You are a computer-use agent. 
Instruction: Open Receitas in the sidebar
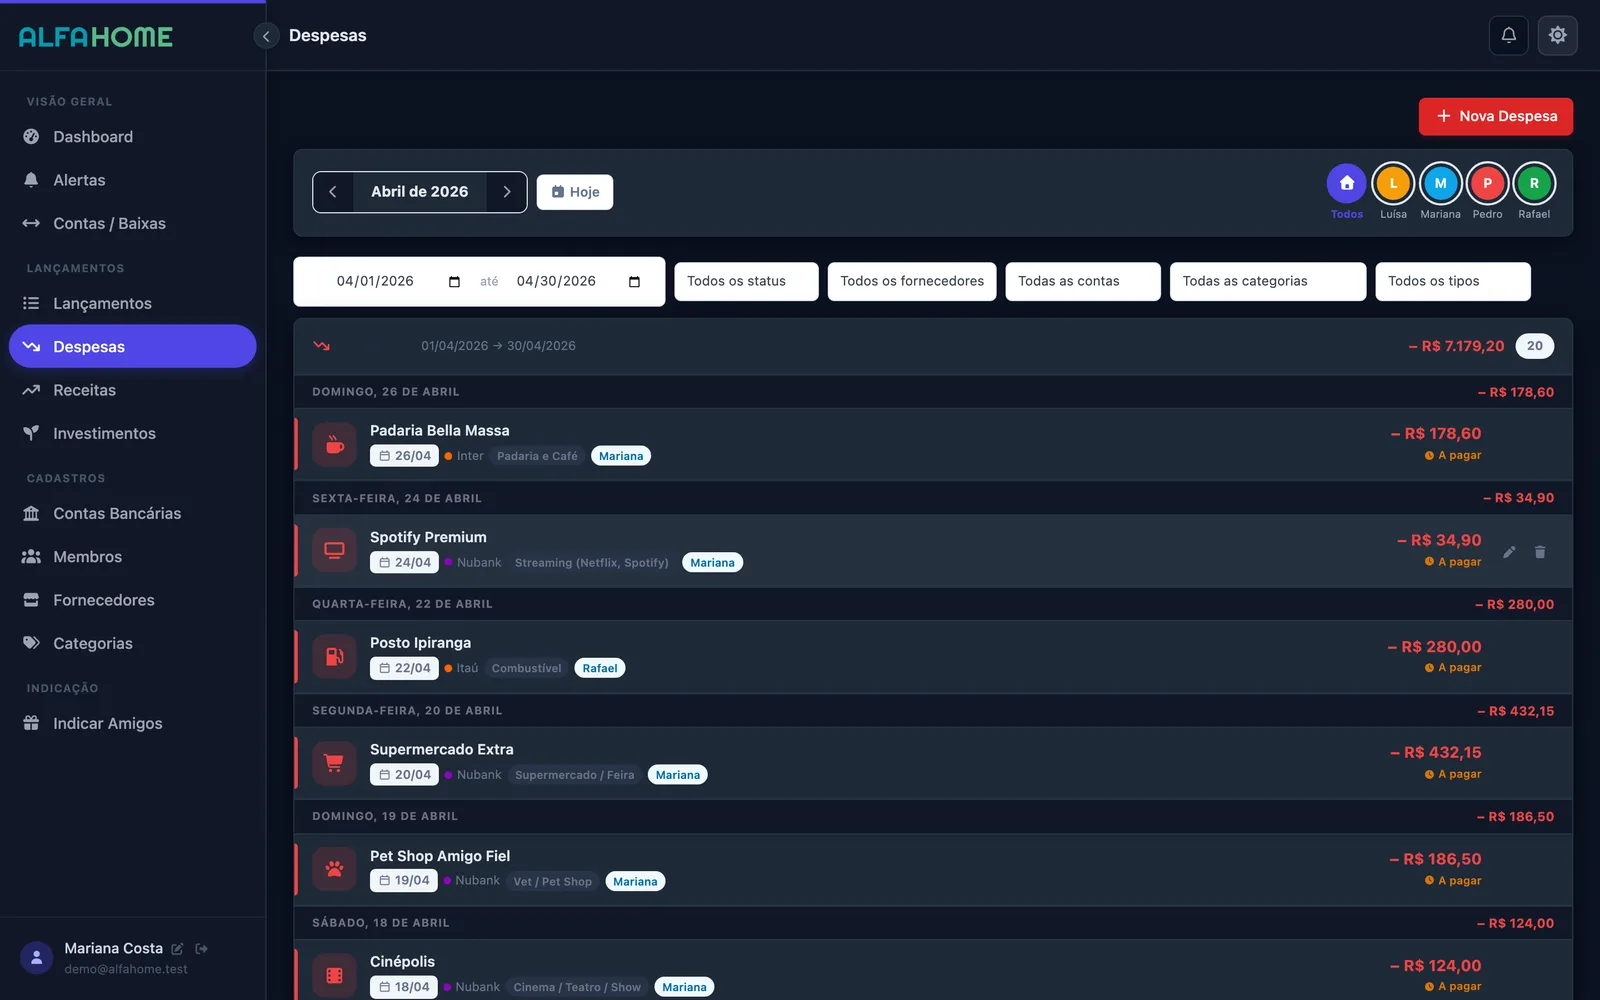[x=133, y=390]
